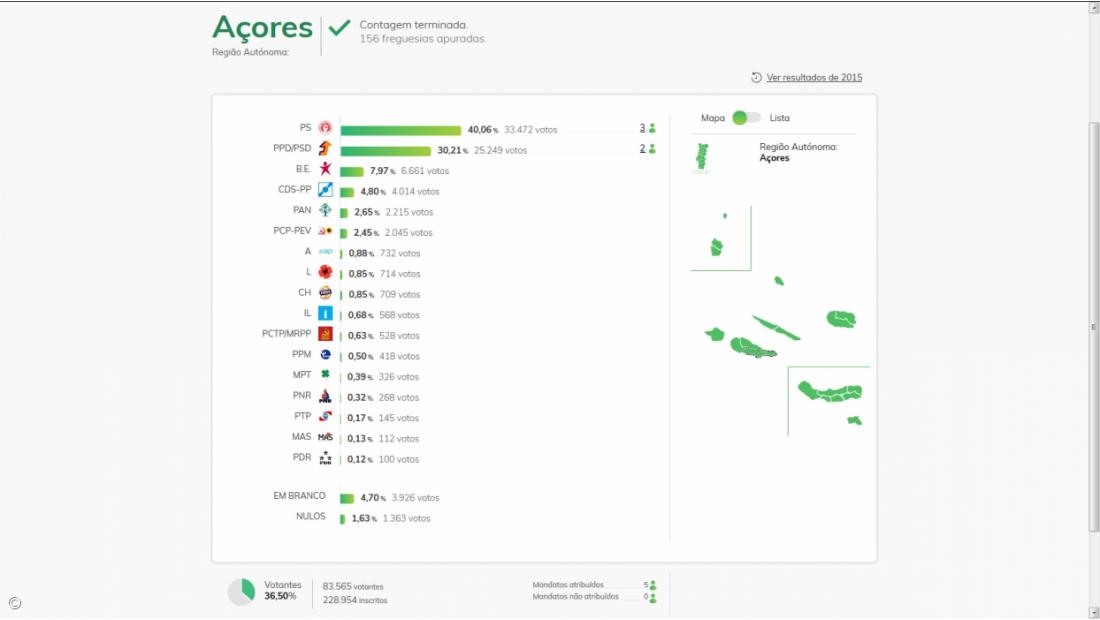
Task: Click the IL party icon
Action: [x=328, y=314]
